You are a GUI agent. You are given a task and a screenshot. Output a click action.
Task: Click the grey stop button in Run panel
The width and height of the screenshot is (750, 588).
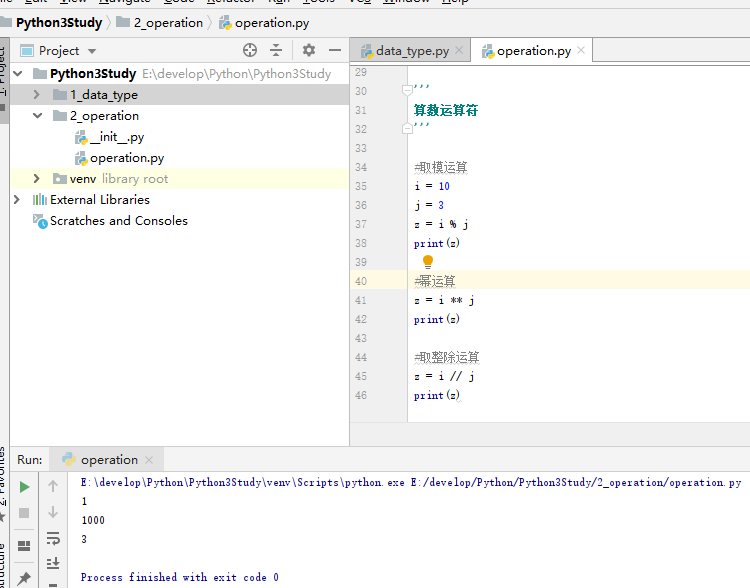(x=24, y=513)
